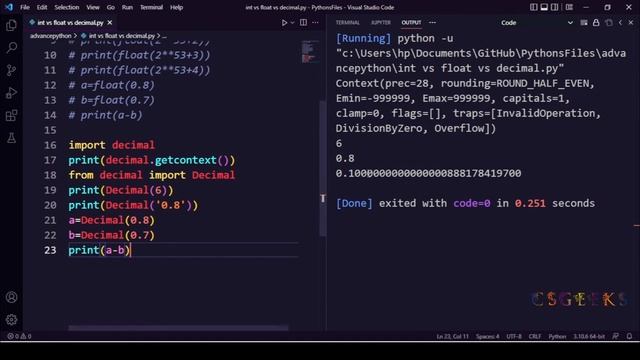Screen dimensions: 640x360
Task: Click line 16 import decimal
Action: 112,145
